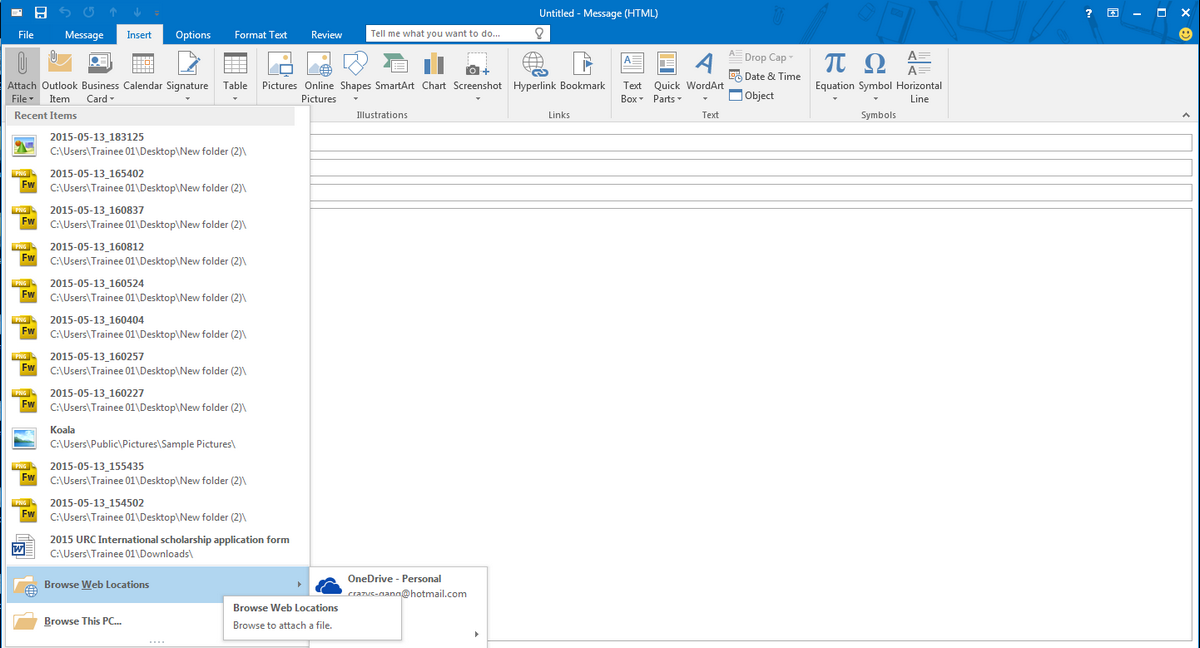This screenshot has width=1200, height=648.
Task: Open the Table insert menu
Action: pyautogui.click(x=235, y=77)
